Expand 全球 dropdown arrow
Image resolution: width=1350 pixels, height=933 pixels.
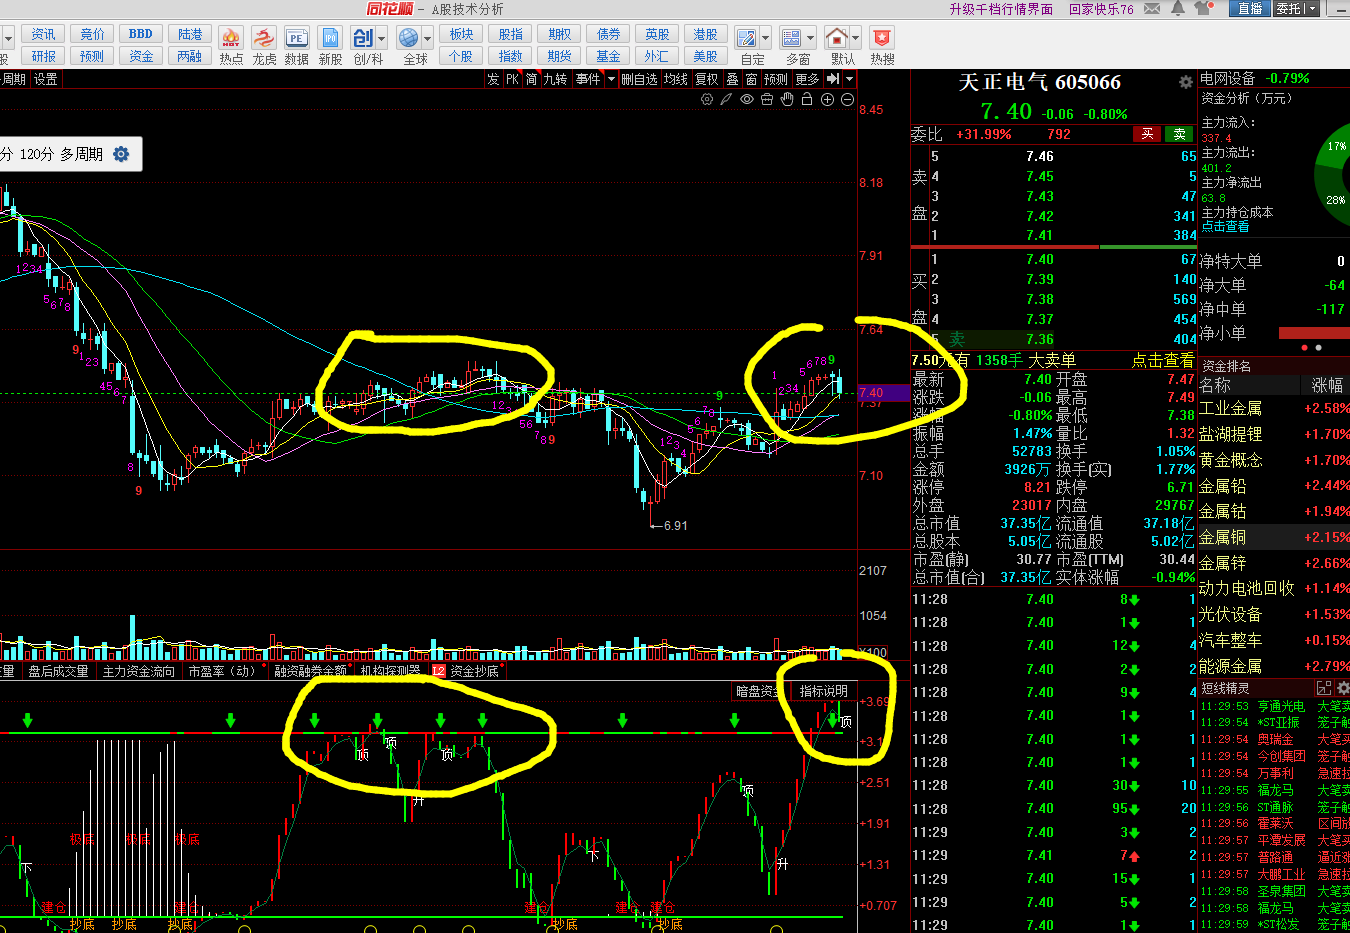427,39
